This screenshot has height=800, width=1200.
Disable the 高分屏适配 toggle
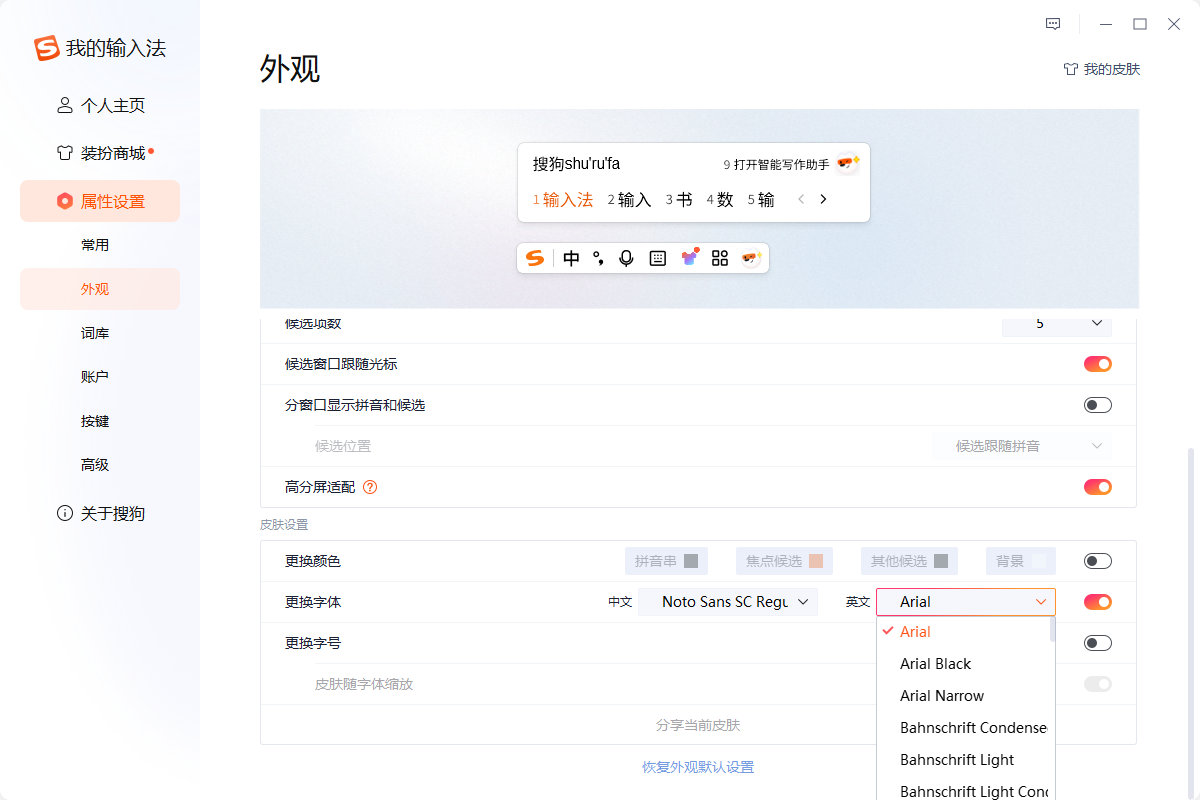point(1096,487)
